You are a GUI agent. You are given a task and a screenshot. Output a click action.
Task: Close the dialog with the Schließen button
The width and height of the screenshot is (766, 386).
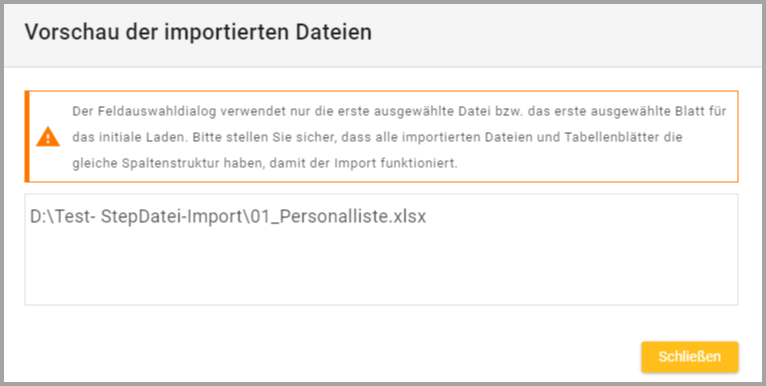pos(689,357)
